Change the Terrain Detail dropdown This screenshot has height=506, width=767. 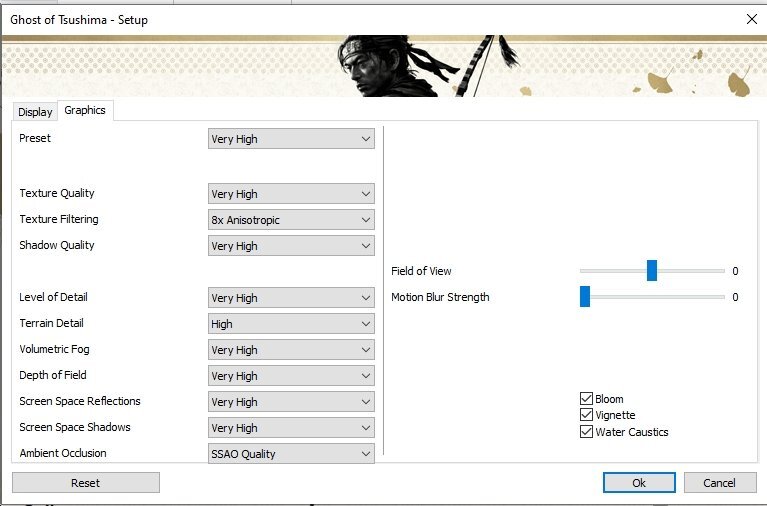(x=291, y=323)
